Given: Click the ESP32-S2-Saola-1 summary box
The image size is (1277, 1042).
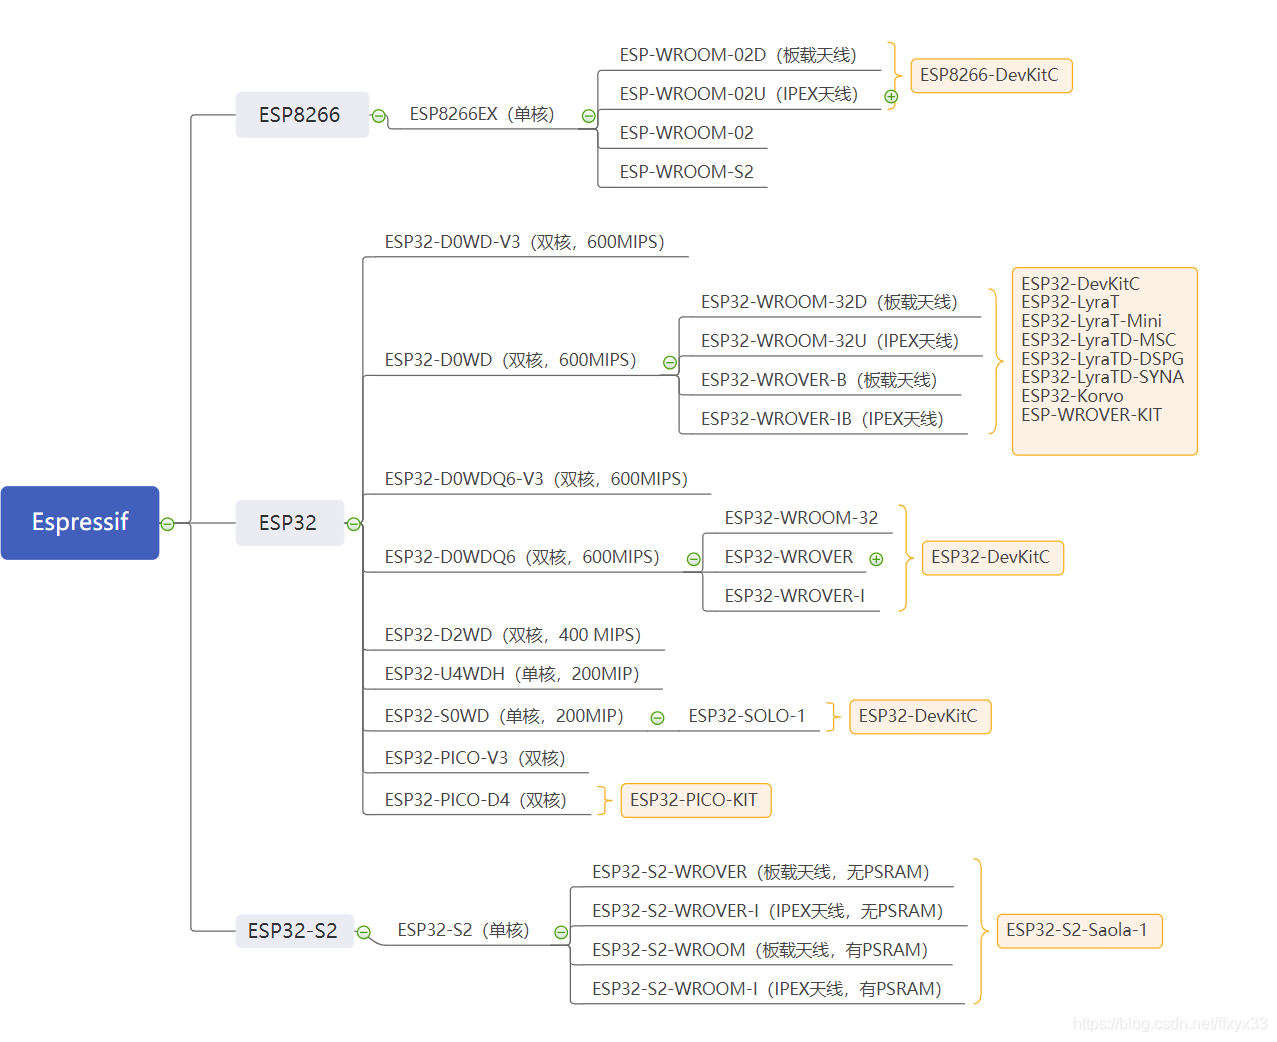Looking at the screenshot, I should click(1078, 930).
